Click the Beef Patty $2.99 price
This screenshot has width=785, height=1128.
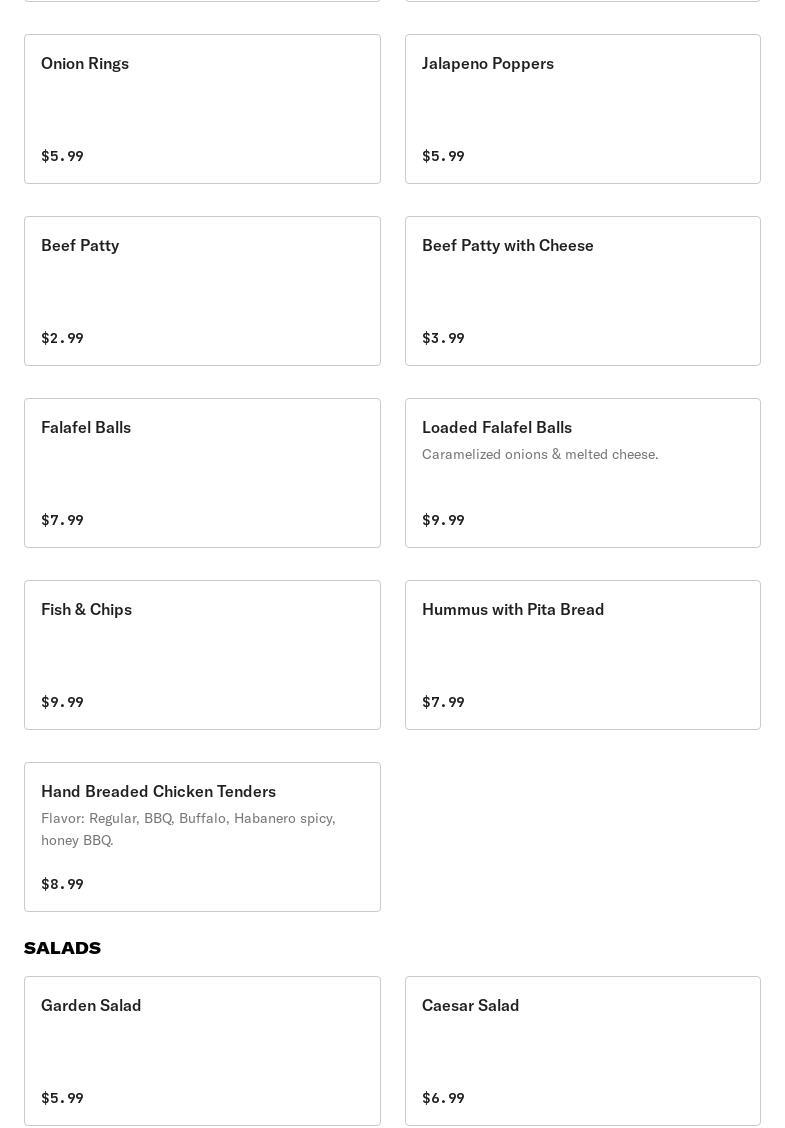click(62, 338)
